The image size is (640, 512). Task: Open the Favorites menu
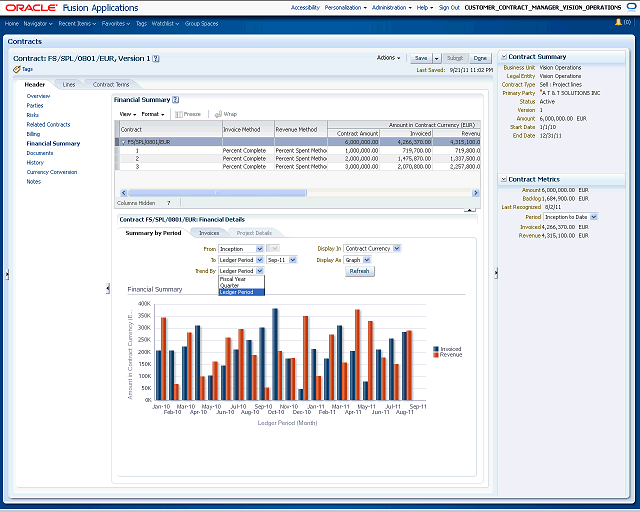(116, 24)
